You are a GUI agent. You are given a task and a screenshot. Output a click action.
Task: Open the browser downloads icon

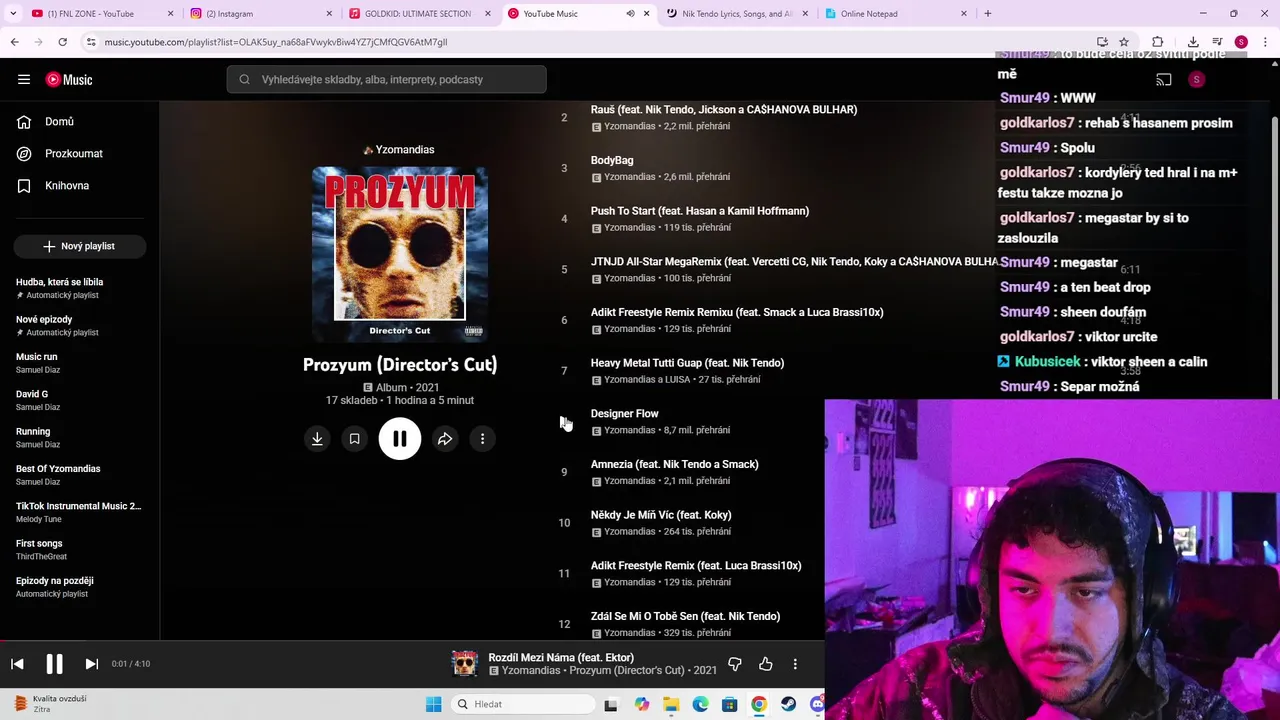pyautogui.click(x=1193, y=42)
